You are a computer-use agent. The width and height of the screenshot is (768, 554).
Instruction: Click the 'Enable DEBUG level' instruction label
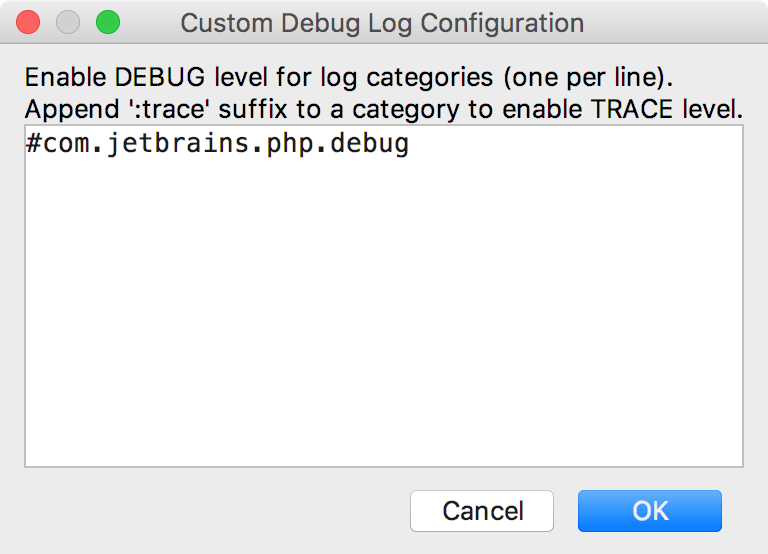point(349,77)
